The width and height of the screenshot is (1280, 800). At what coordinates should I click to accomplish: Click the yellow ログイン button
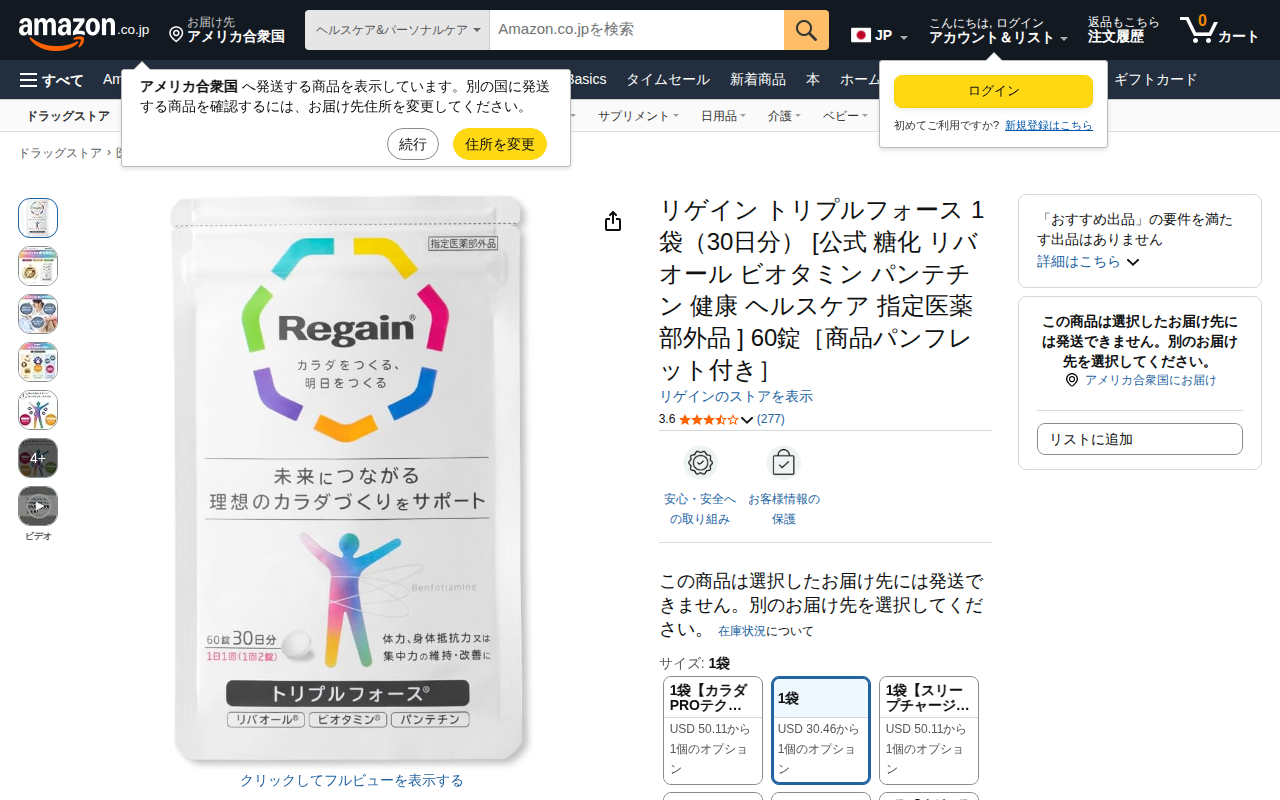coord(994,91)
